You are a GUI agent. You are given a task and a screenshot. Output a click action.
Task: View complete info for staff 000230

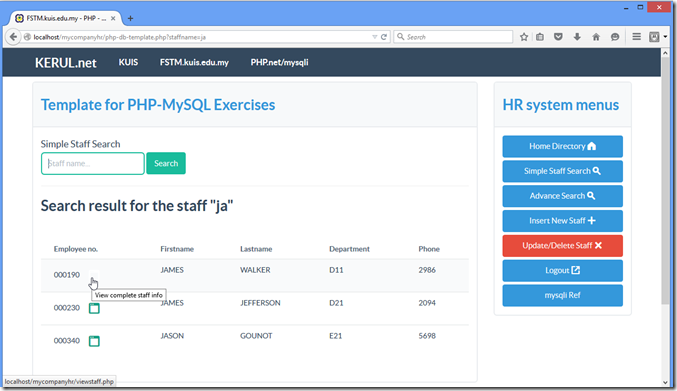[x=94, y=308]
